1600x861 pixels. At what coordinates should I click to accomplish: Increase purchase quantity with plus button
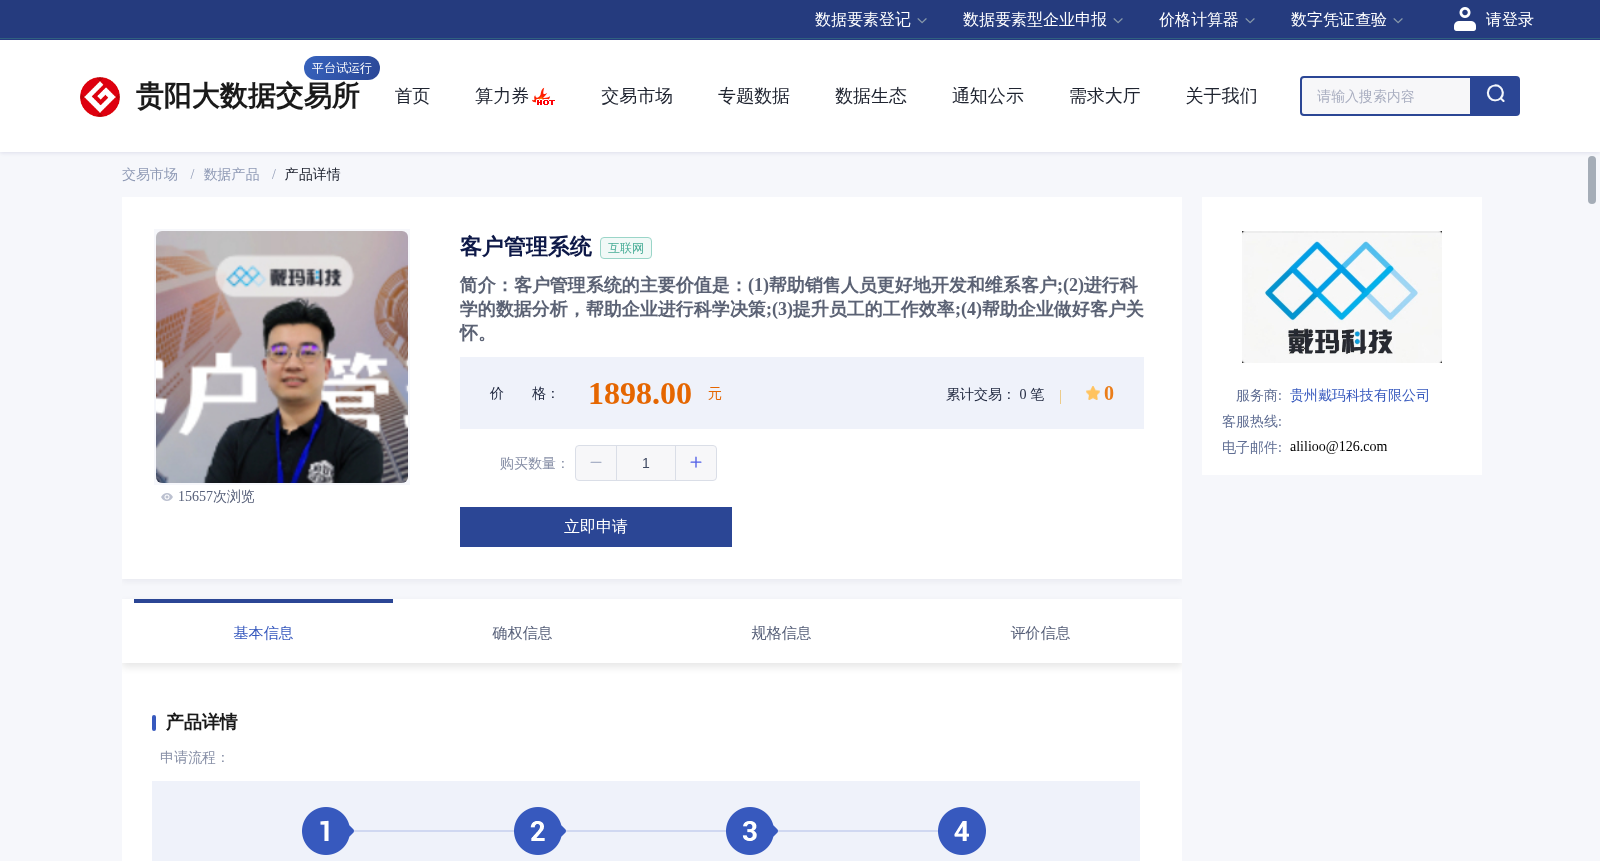click(x=696, y=463)
